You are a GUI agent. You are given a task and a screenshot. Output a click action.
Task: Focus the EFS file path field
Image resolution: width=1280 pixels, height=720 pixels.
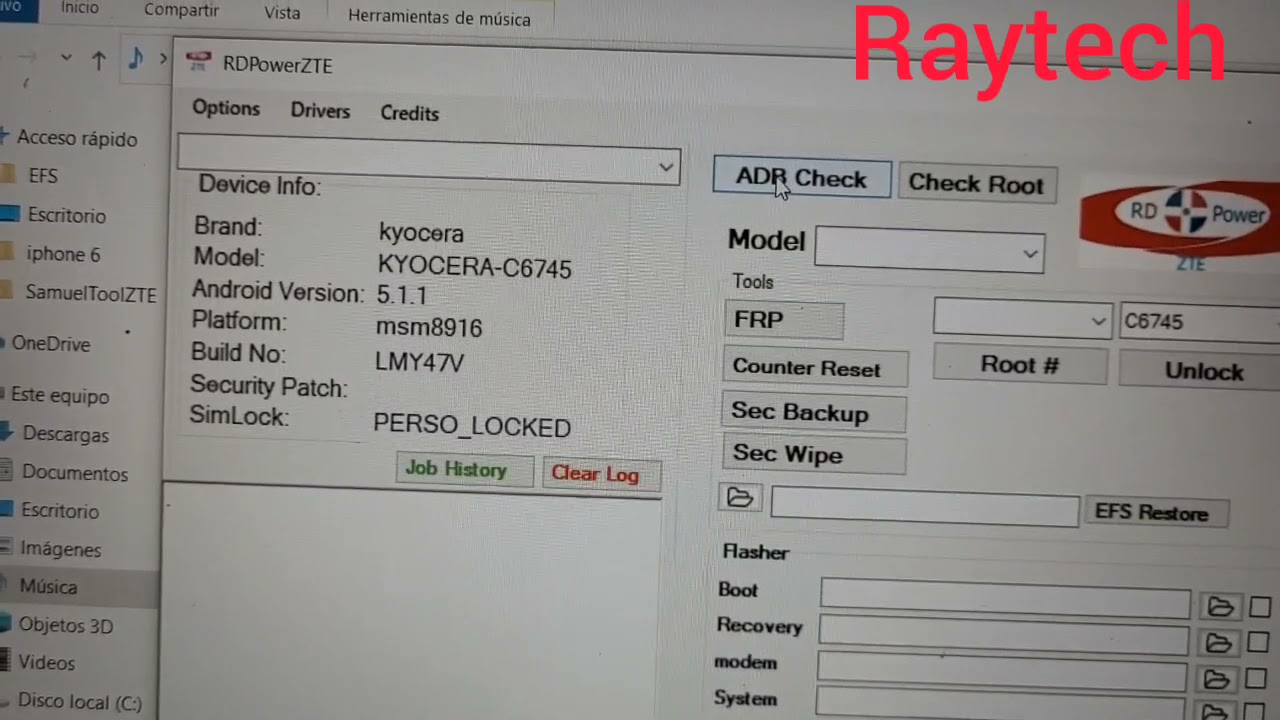point(925,506)
